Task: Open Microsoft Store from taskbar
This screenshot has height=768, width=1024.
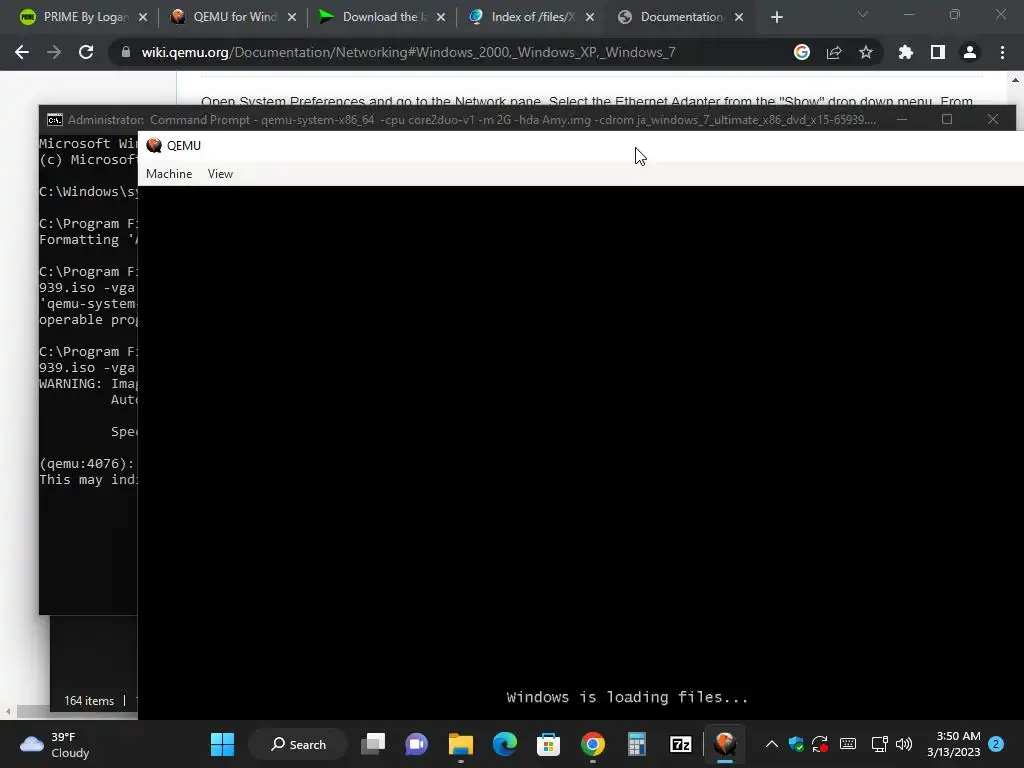Action: [549, 744]
